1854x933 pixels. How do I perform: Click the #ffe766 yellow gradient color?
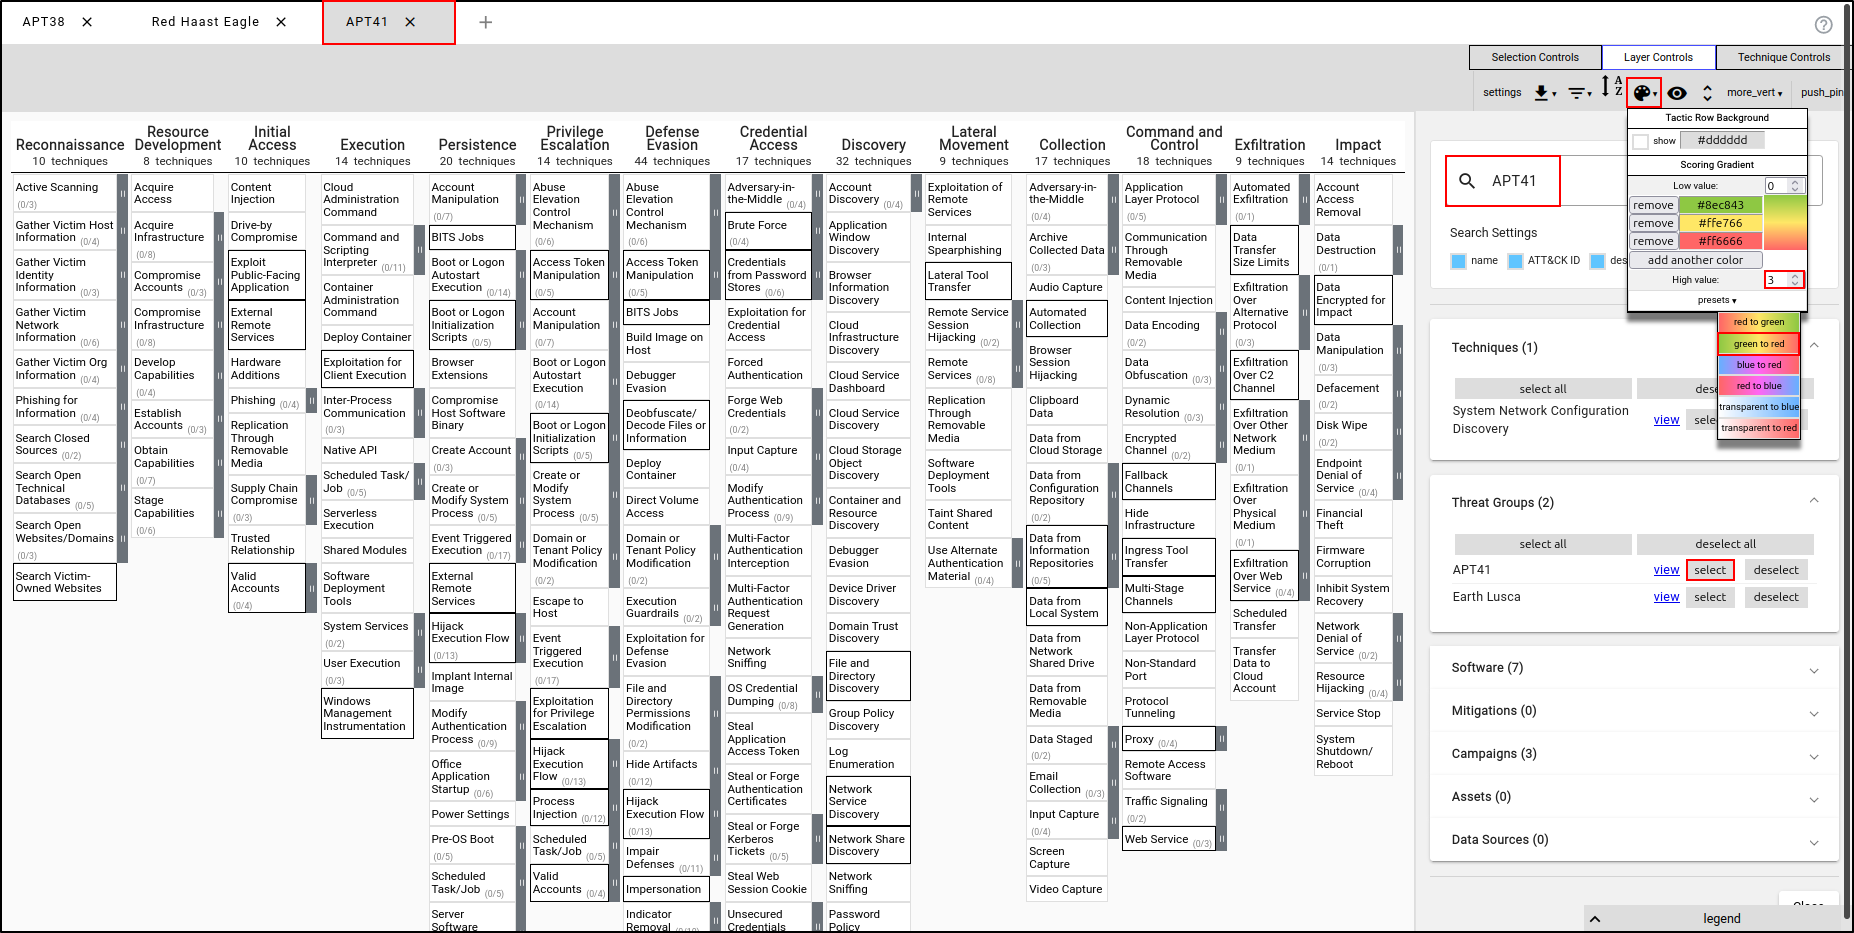click(1720, 223)
